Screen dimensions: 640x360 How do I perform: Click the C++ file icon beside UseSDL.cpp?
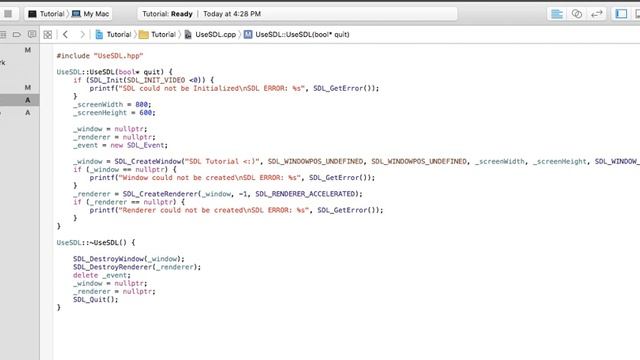[x=188, y=35]
